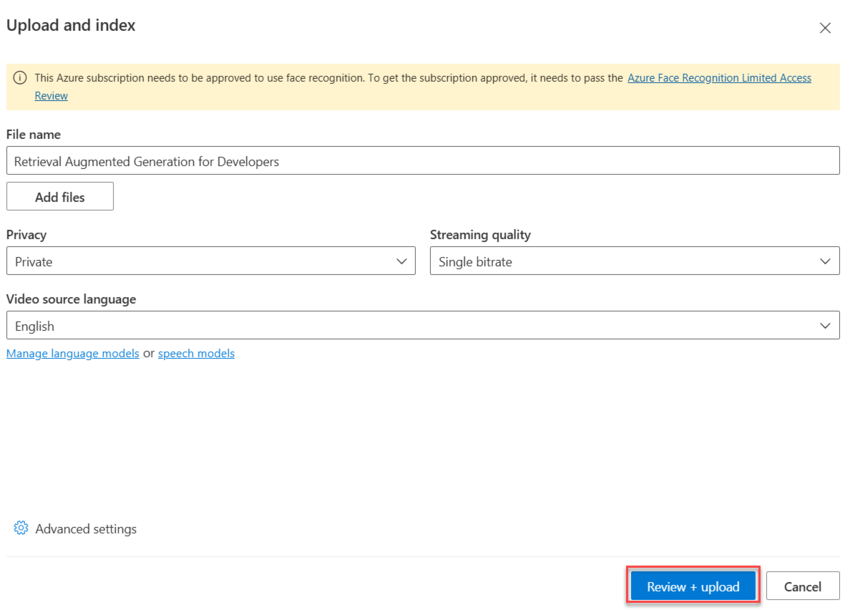The image size is (850, 610).
Task: Close the Upload and index dialog
Action: tap(825, 28)
